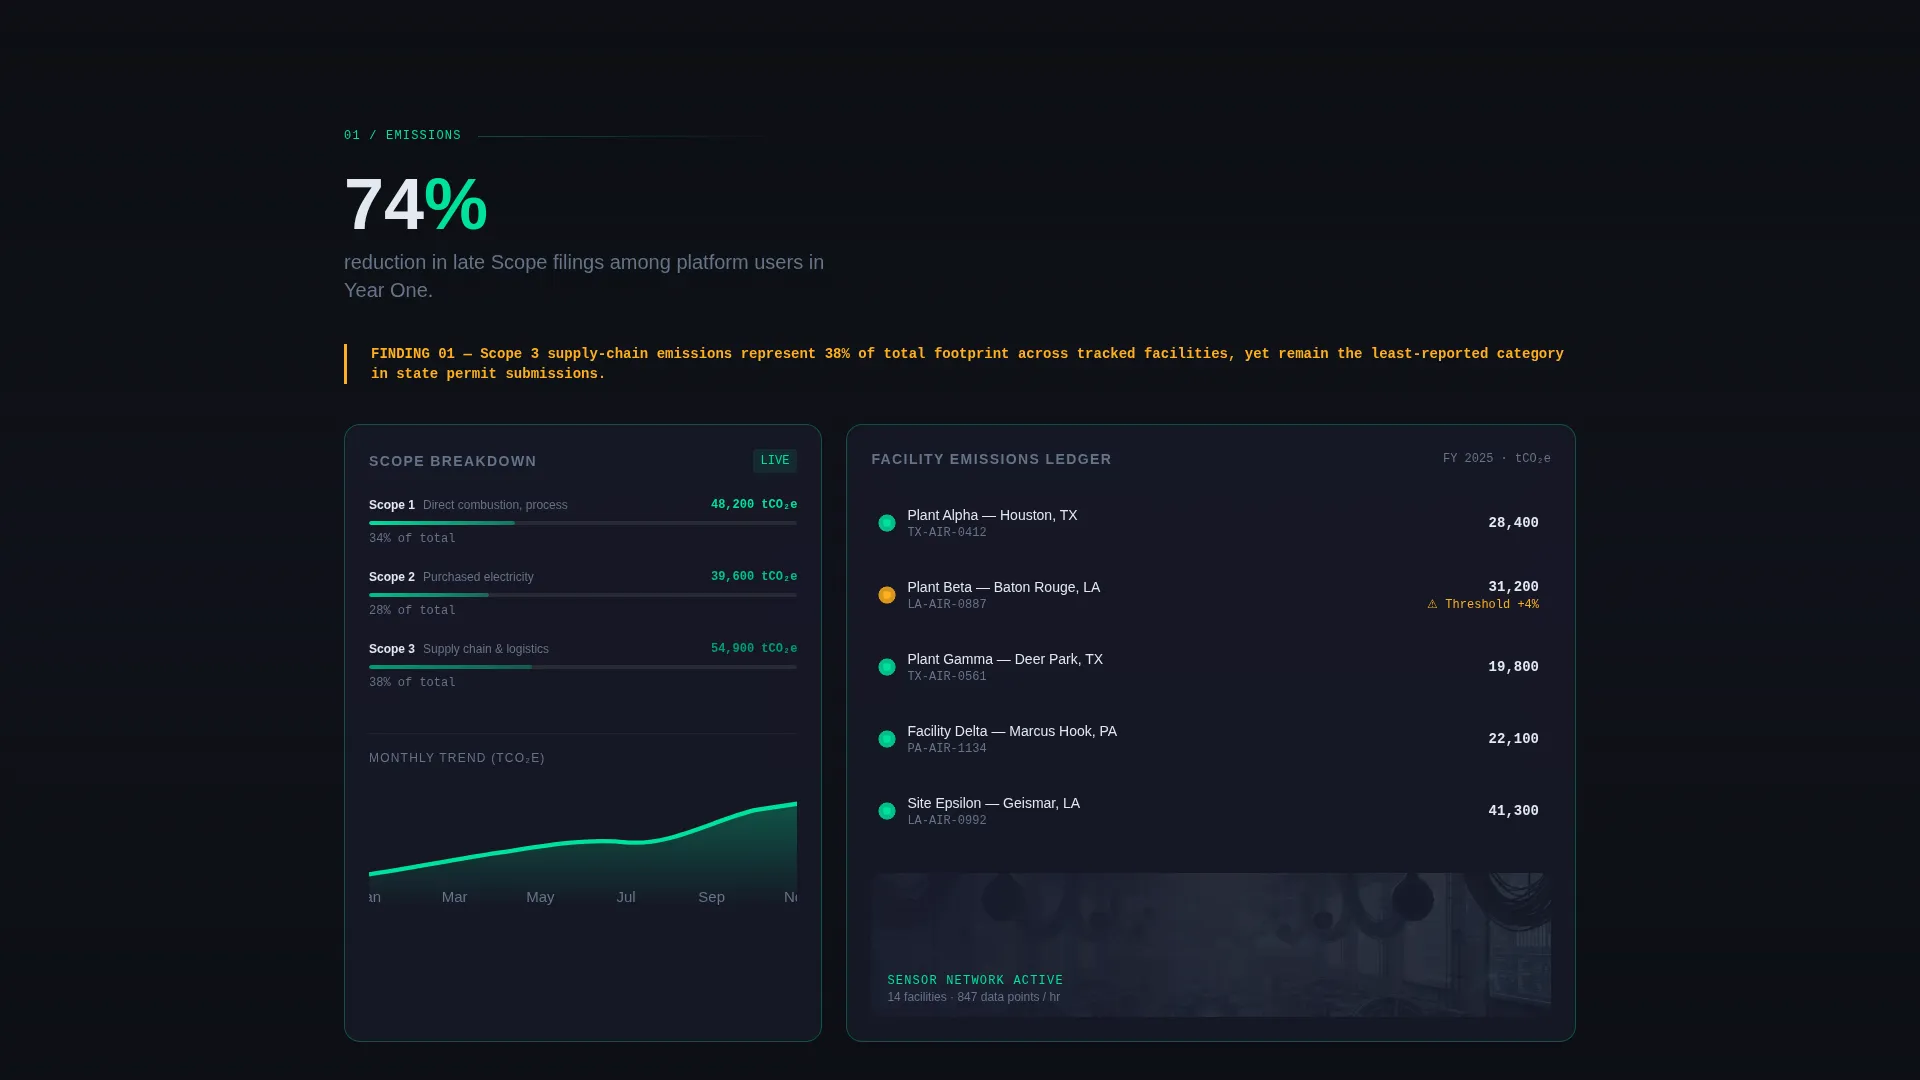
Task: Click the Sep label on the trend axis
Action: pos(711,897)
